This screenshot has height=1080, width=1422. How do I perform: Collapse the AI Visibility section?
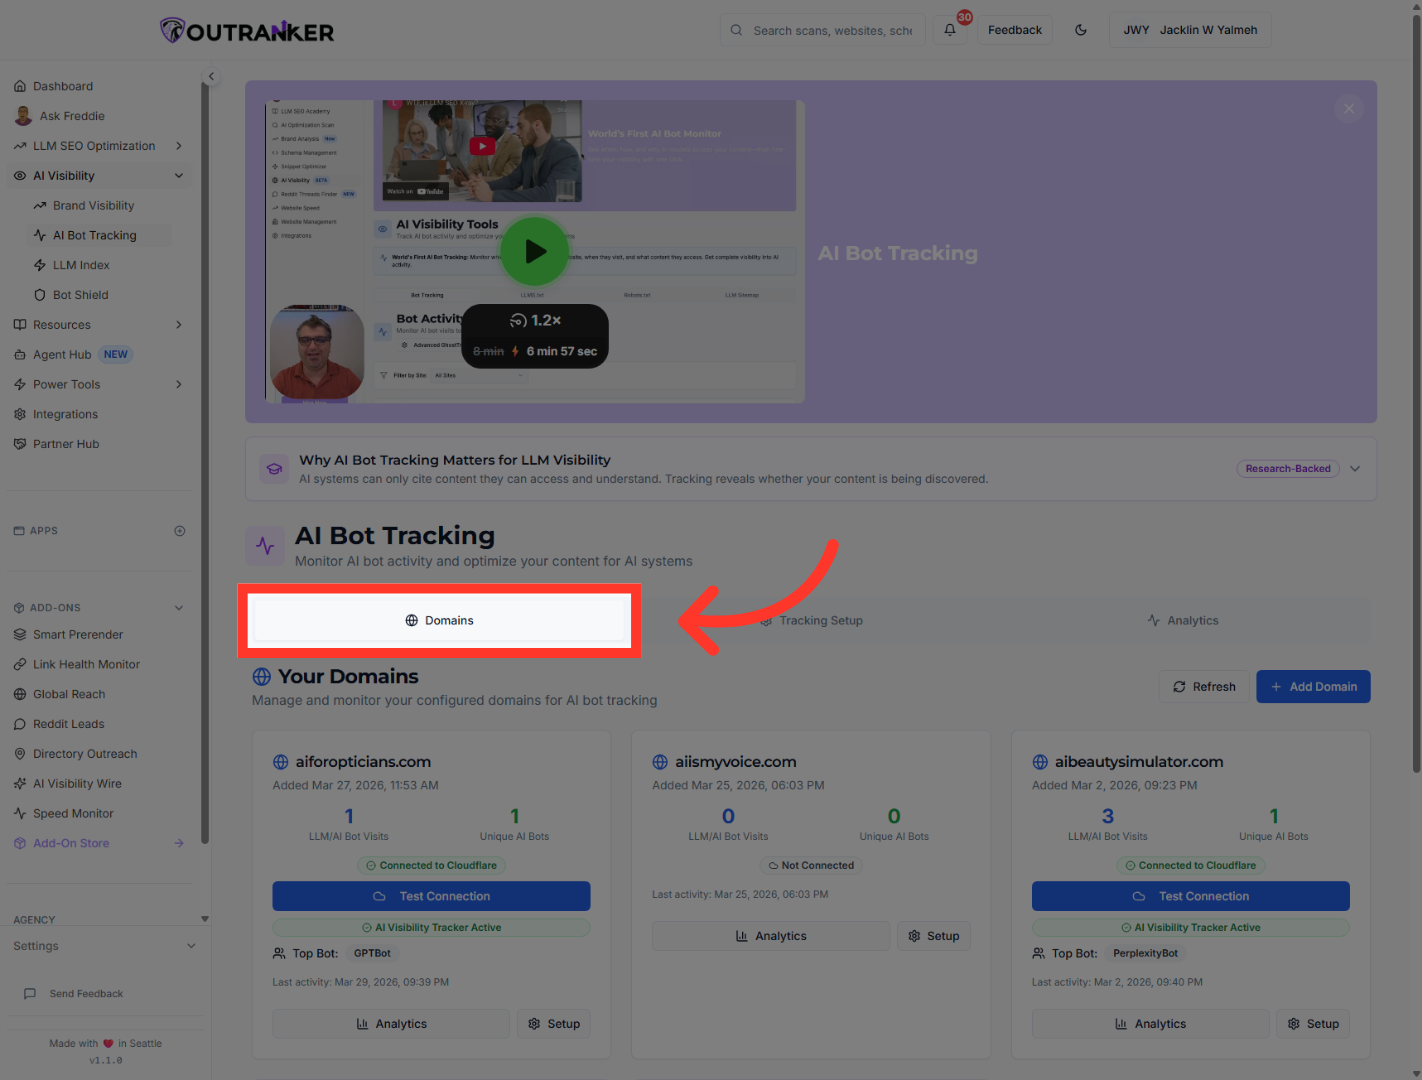tap(179, 175)
